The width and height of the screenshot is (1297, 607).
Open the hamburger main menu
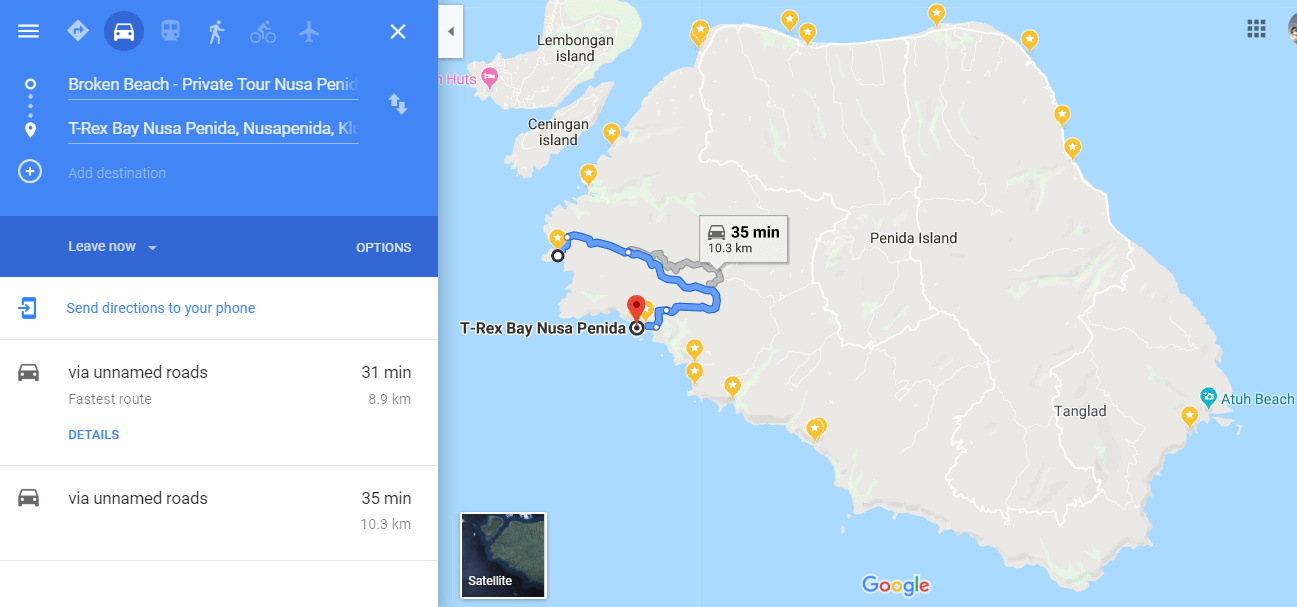click(29, 31)
